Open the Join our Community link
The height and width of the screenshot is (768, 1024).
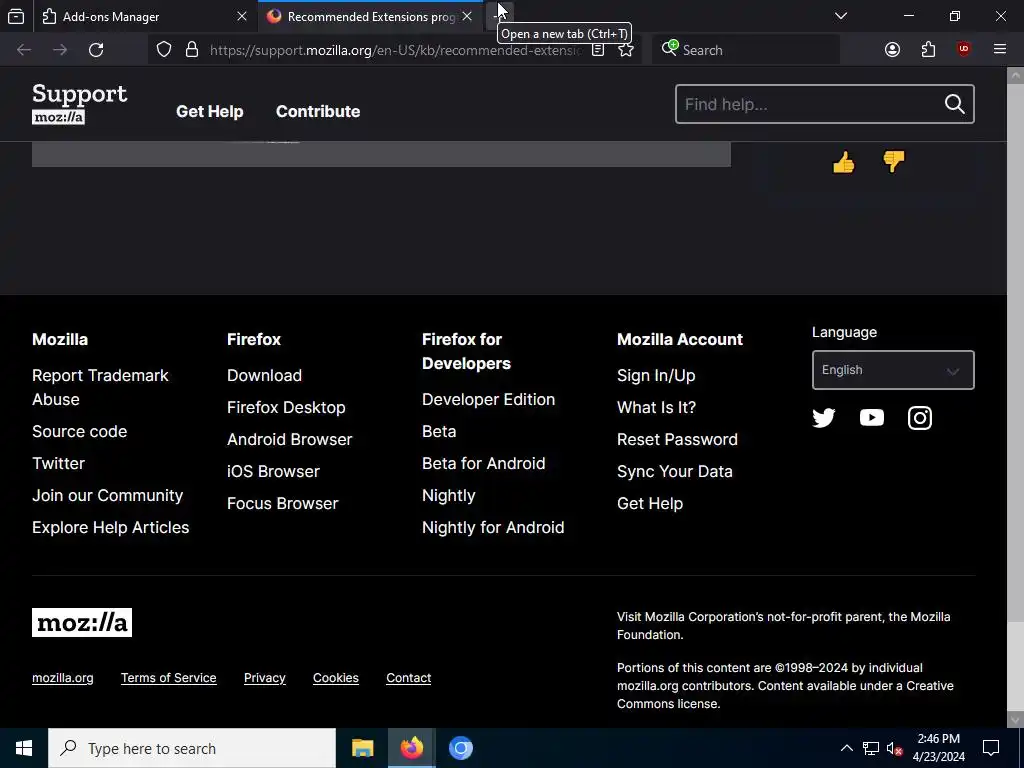pos(108,496)
